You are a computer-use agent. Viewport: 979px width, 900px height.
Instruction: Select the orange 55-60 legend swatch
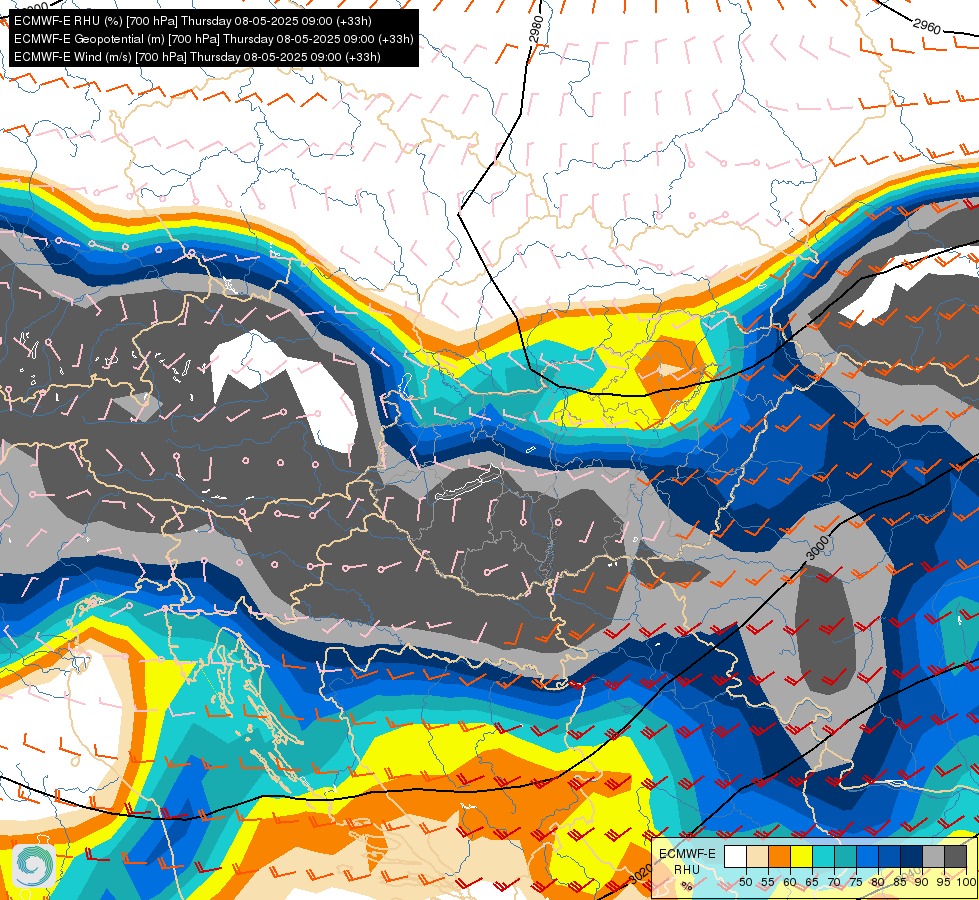779,856
